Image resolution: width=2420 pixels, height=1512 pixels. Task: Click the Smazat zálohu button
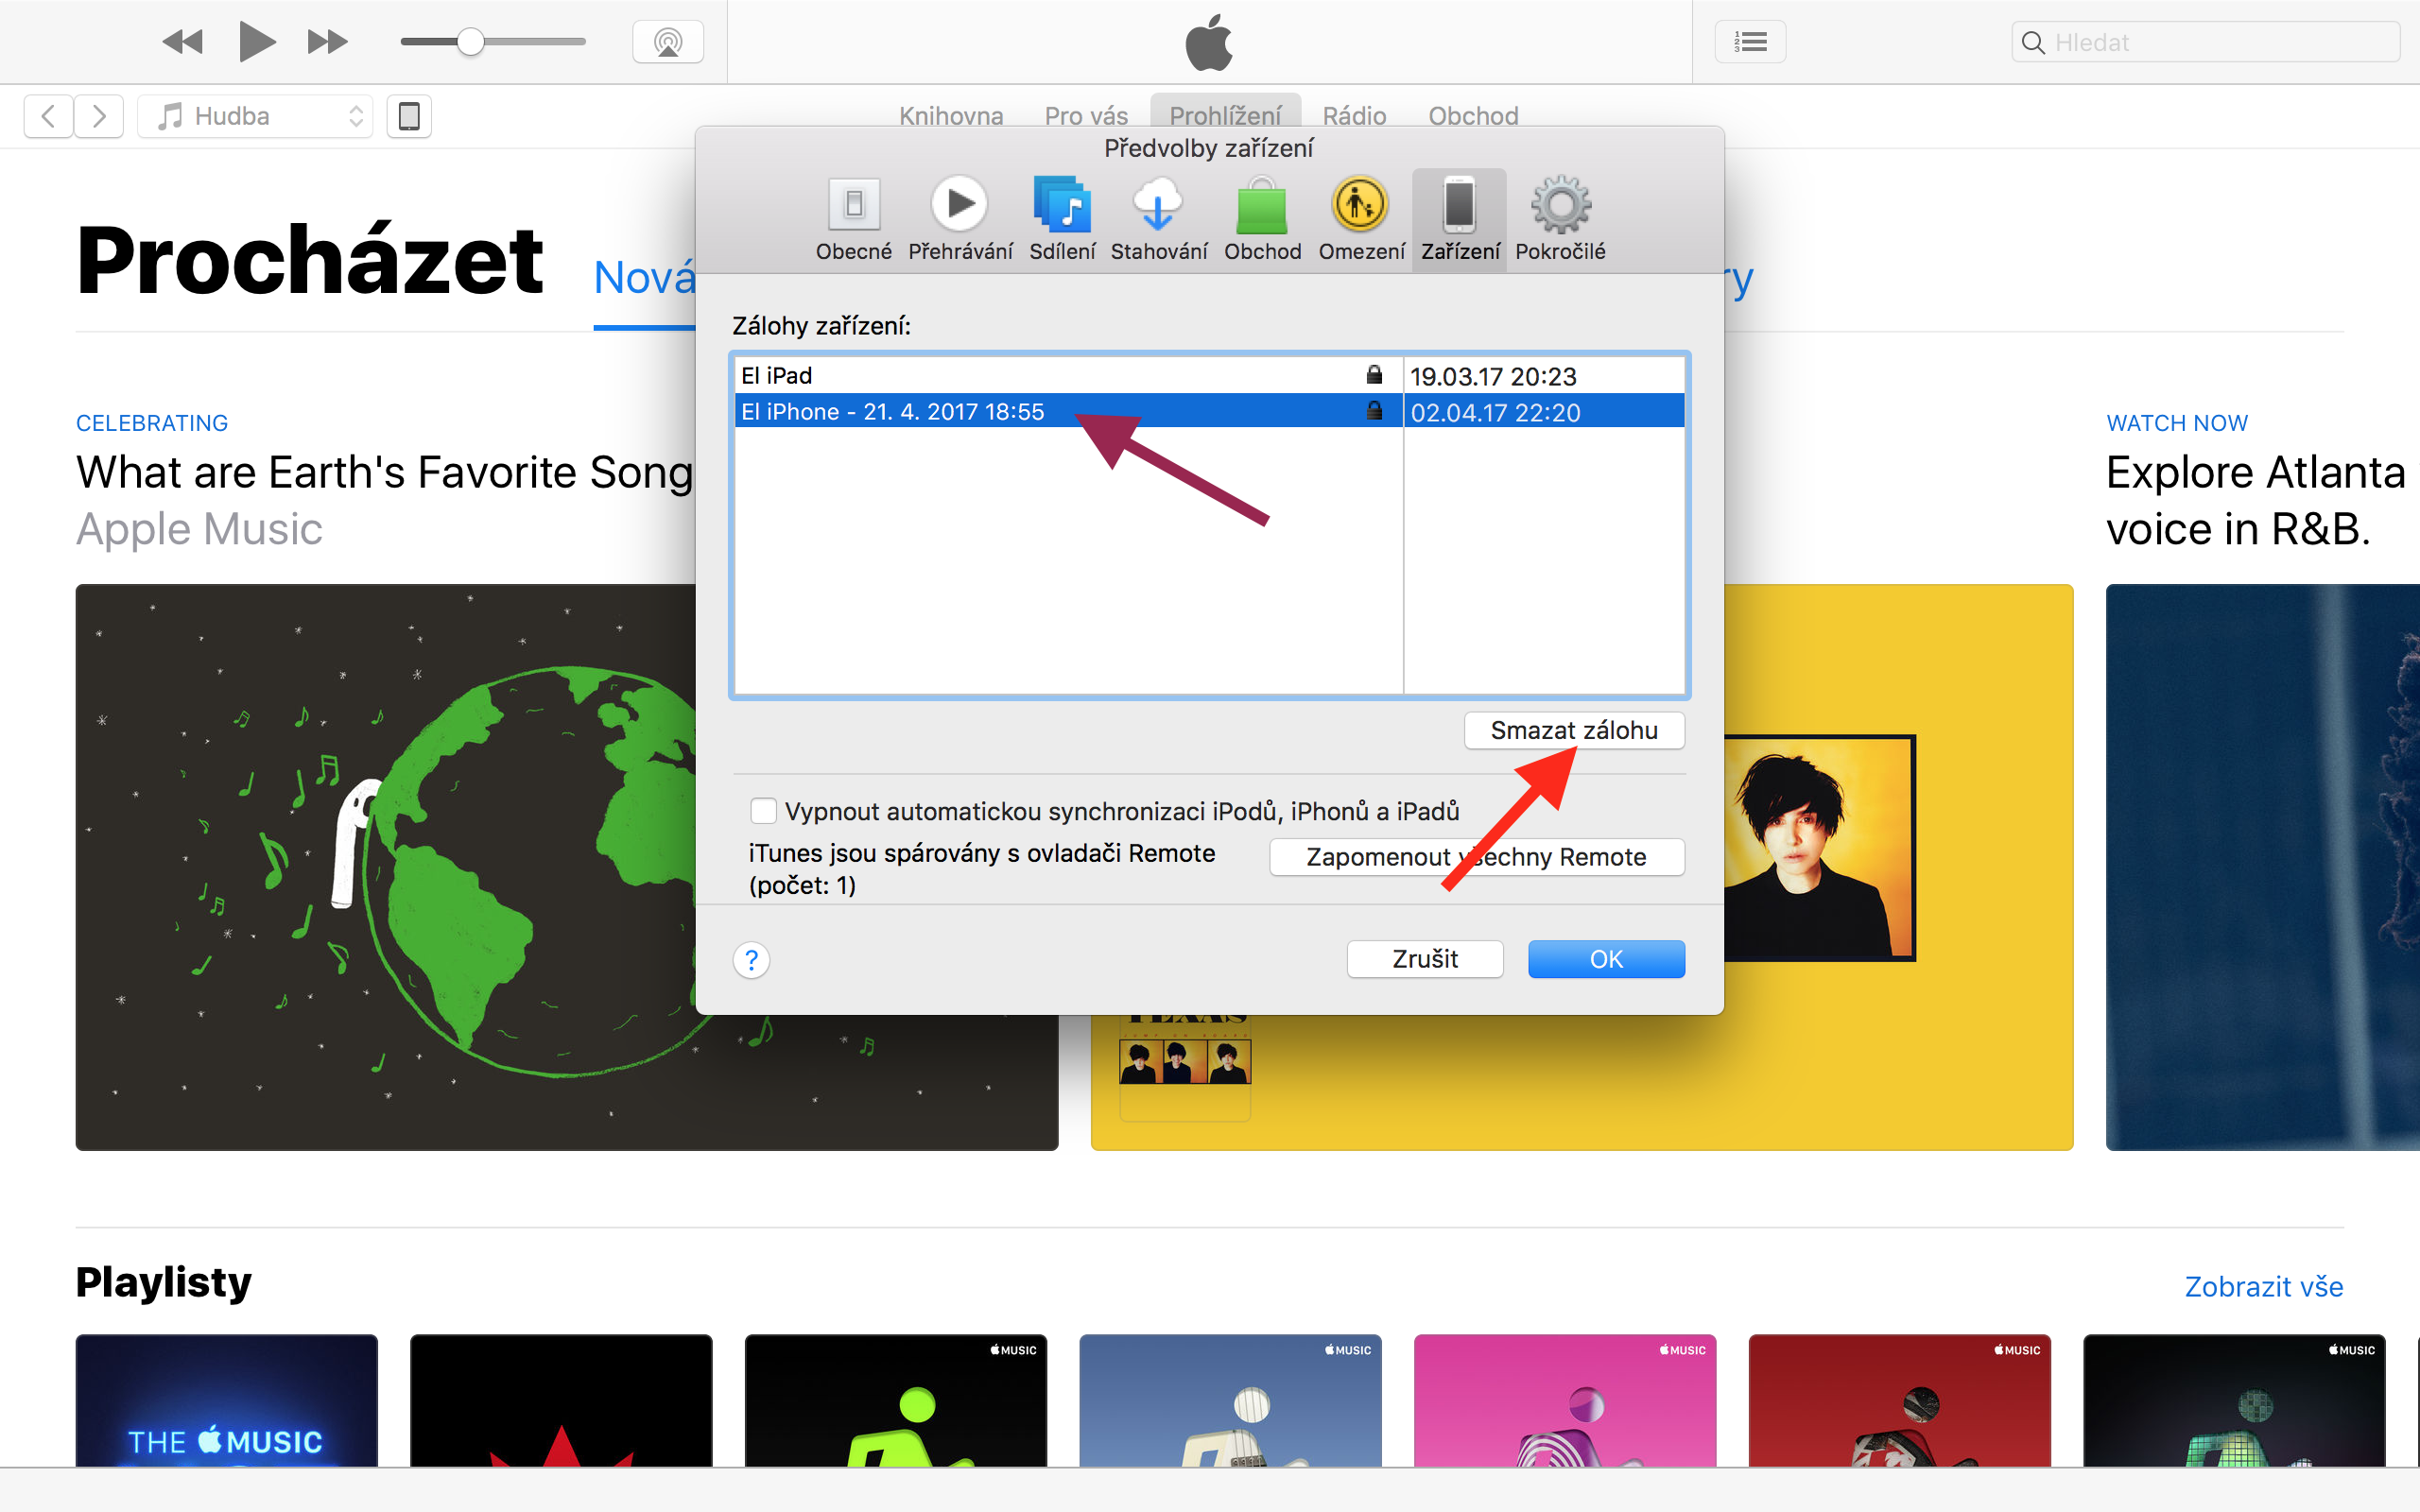(1573, 730)
